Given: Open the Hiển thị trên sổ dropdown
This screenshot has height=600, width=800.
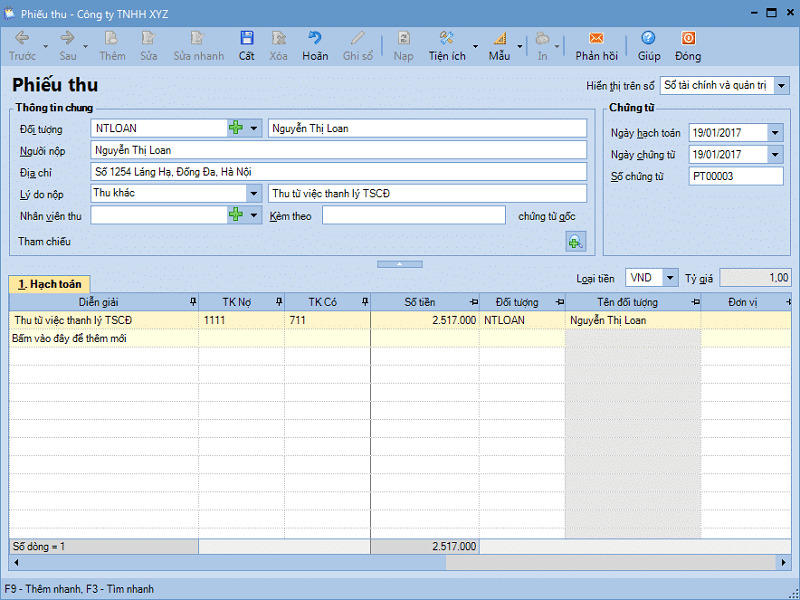Looking at the screenshot, I should [782, 86].
